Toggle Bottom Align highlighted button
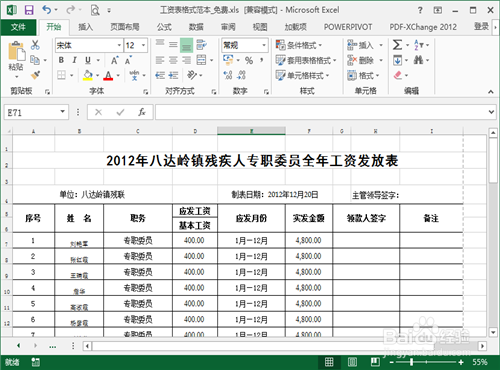The width and height of the screenshot is (500, 370). (x=187, y=45)
